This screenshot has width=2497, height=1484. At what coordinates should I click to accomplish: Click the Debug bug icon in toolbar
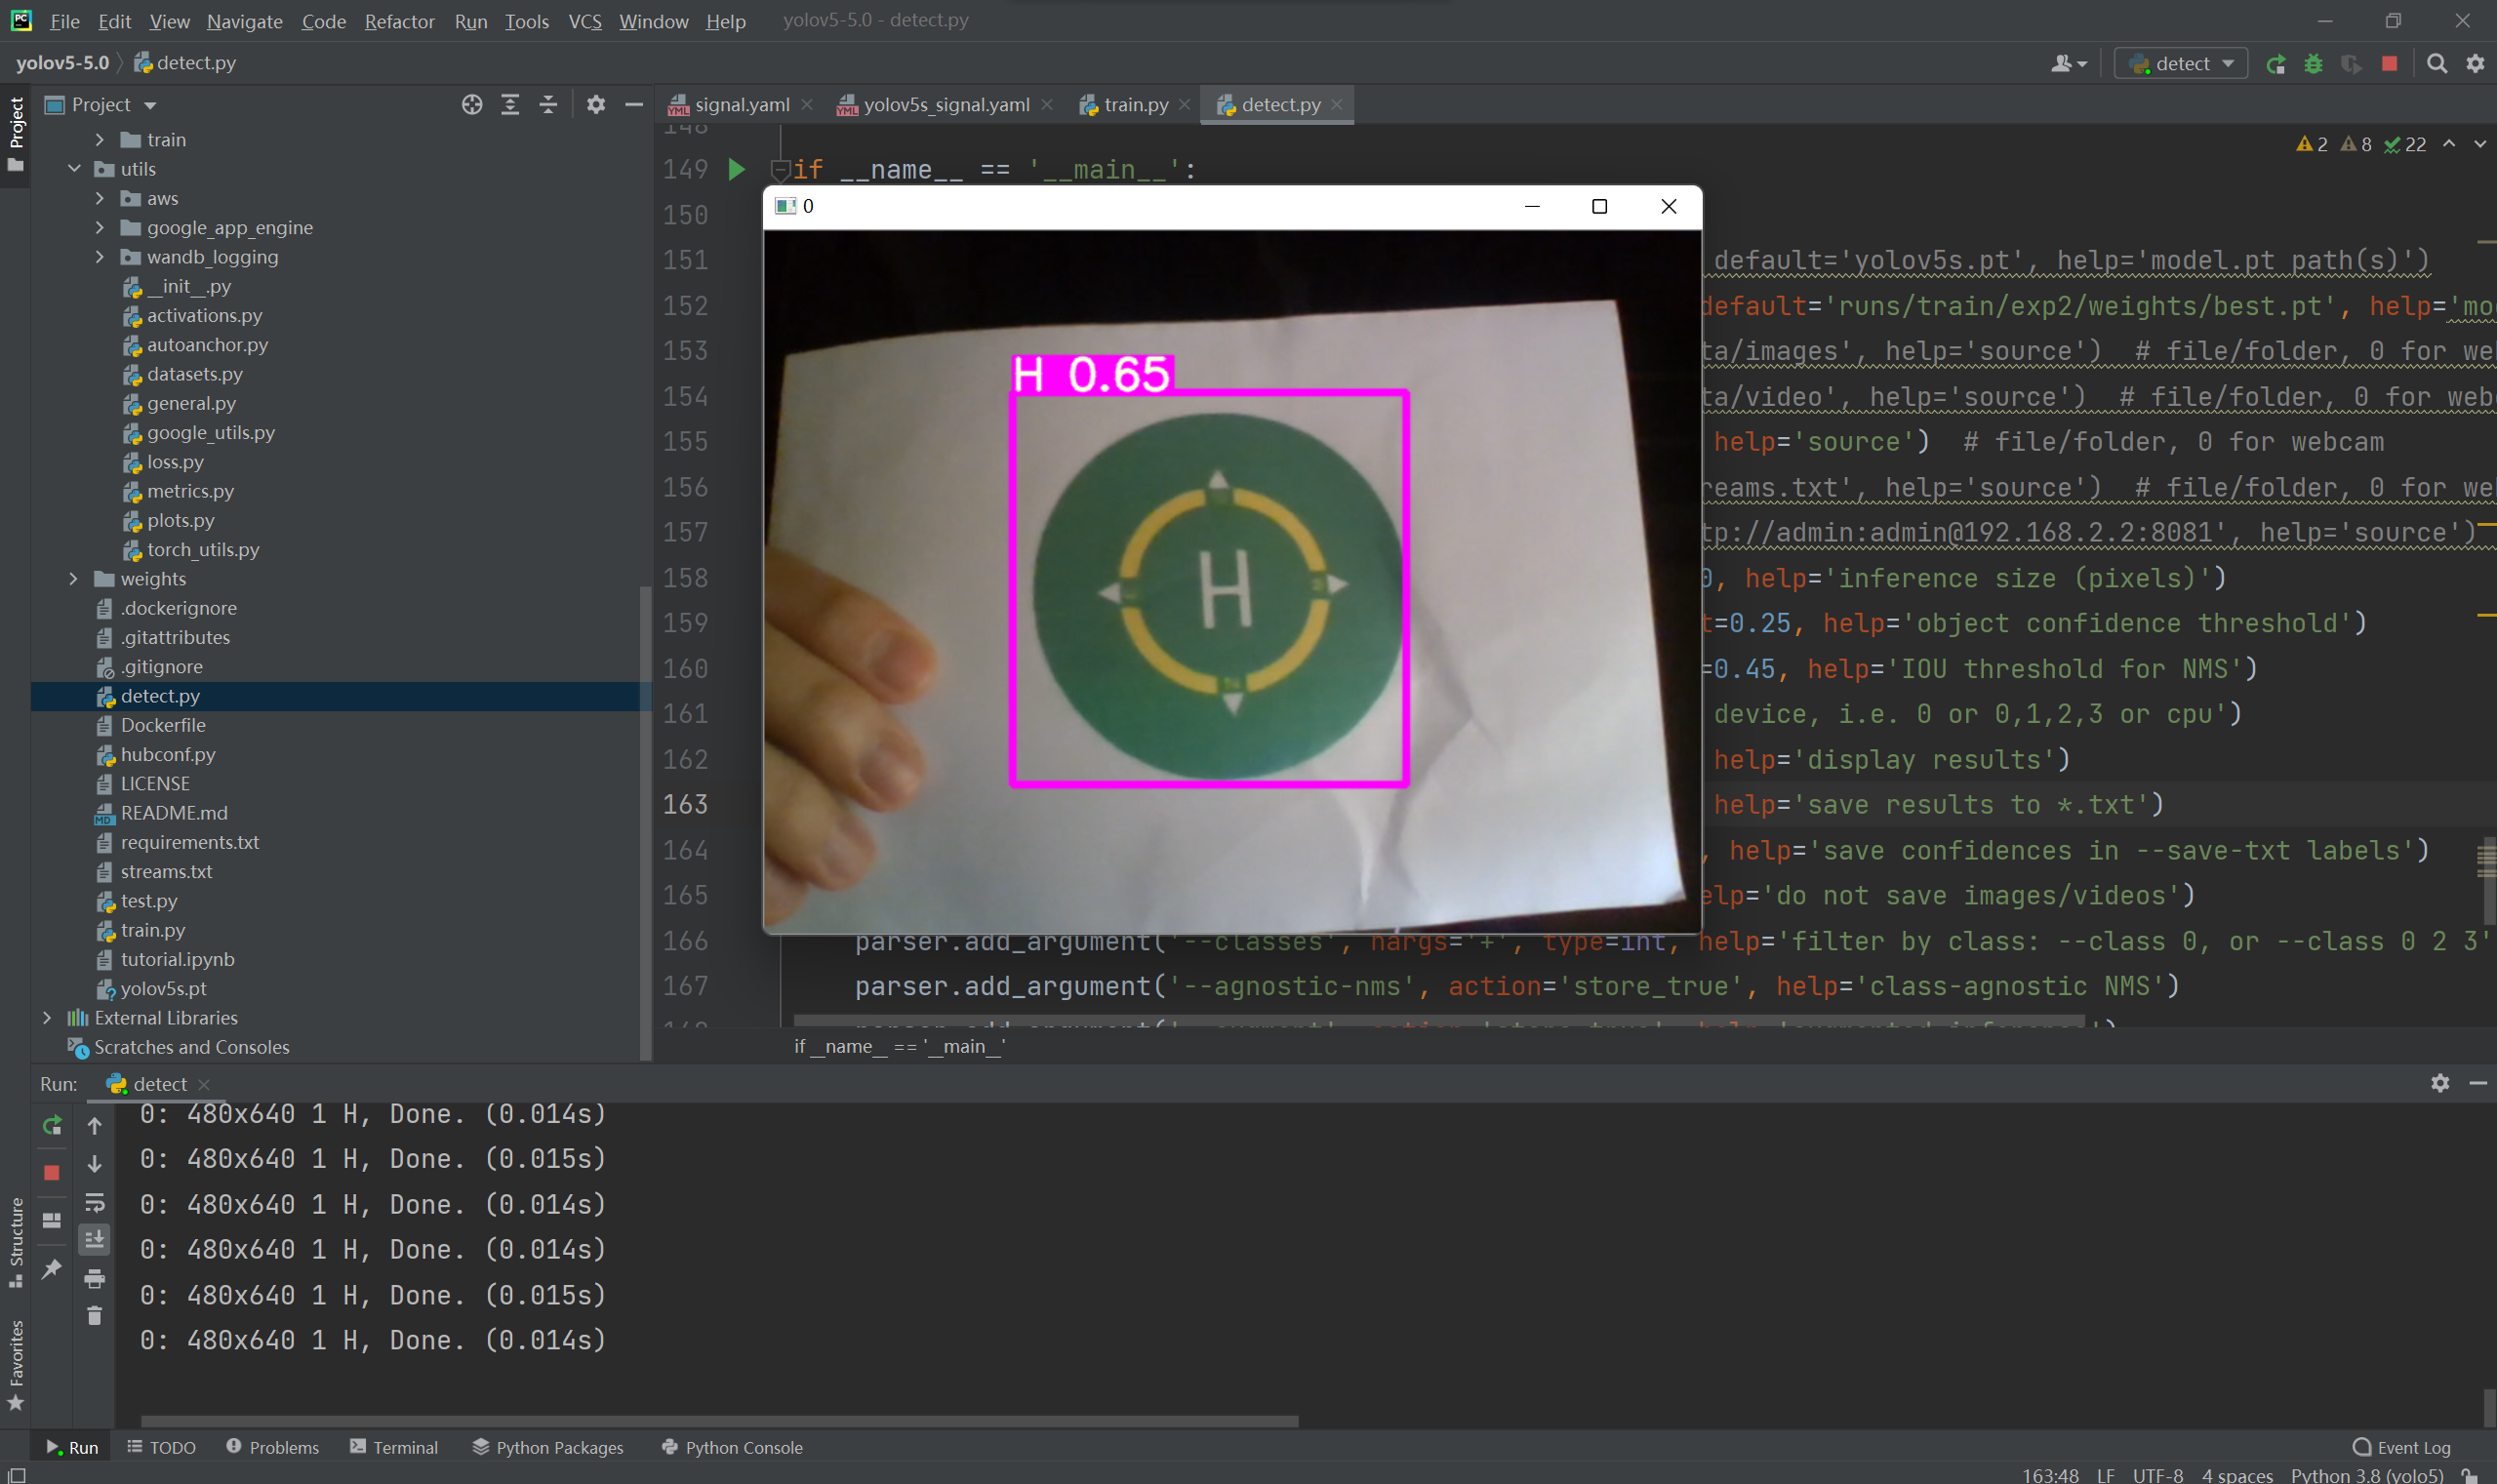(2313, 64)
